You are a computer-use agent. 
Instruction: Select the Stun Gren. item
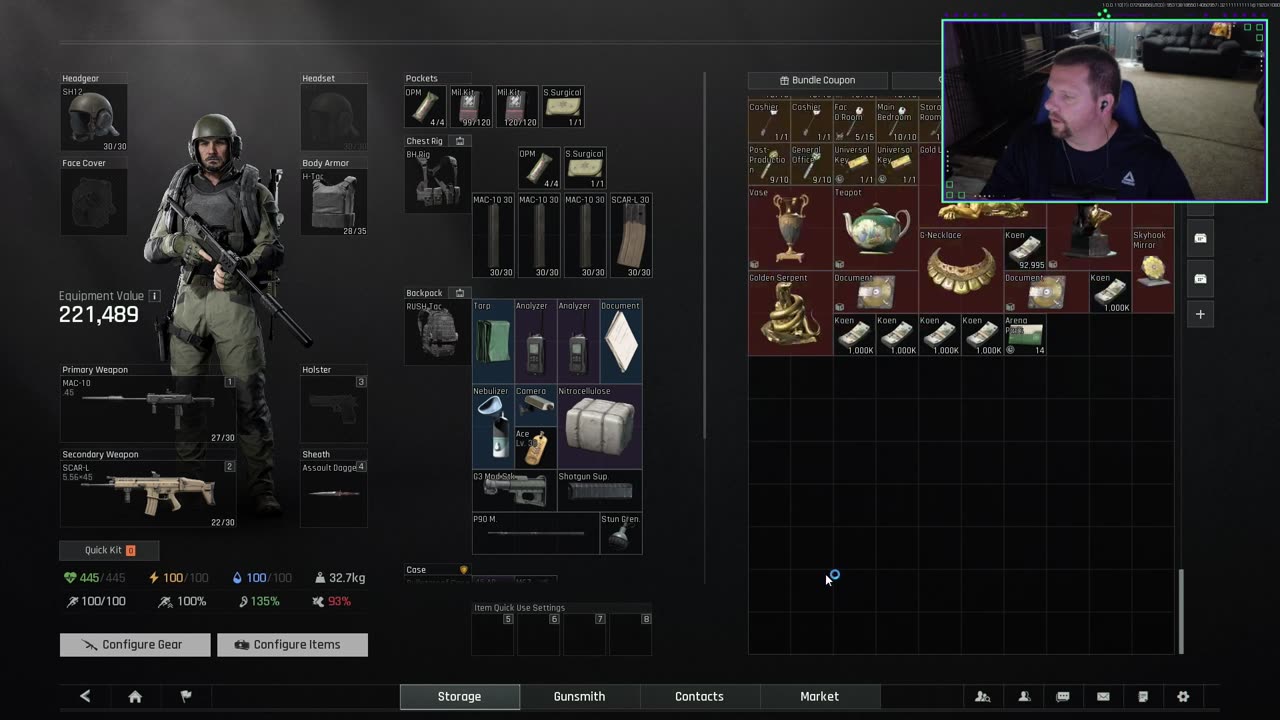click(621, 533)
